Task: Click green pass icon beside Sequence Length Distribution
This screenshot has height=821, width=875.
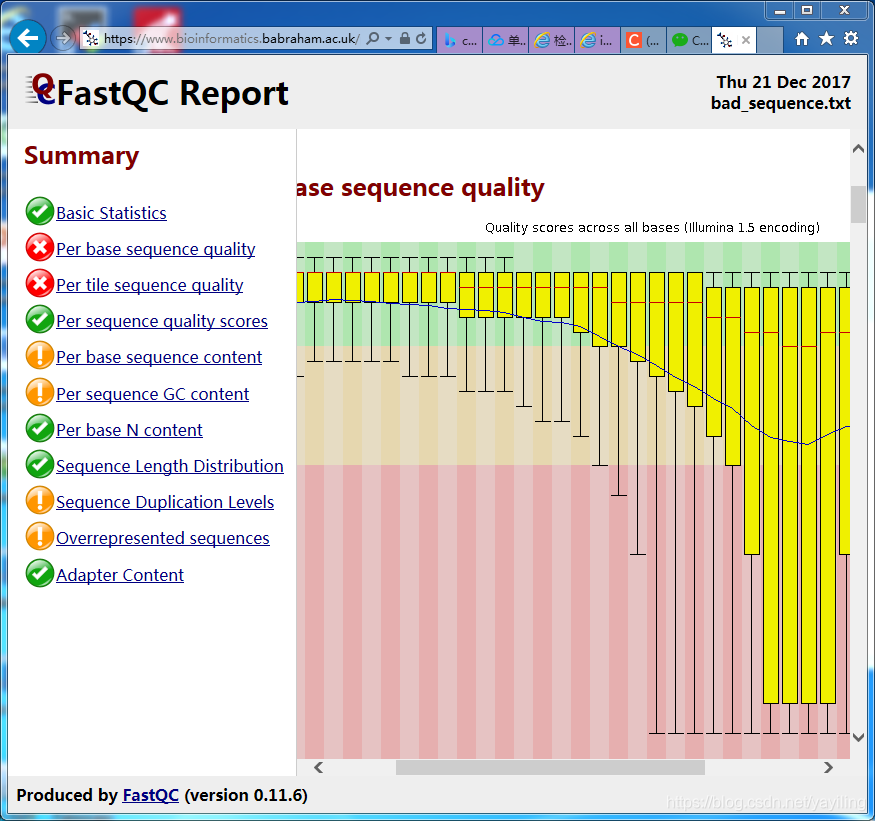Action: tap(40, 464)
